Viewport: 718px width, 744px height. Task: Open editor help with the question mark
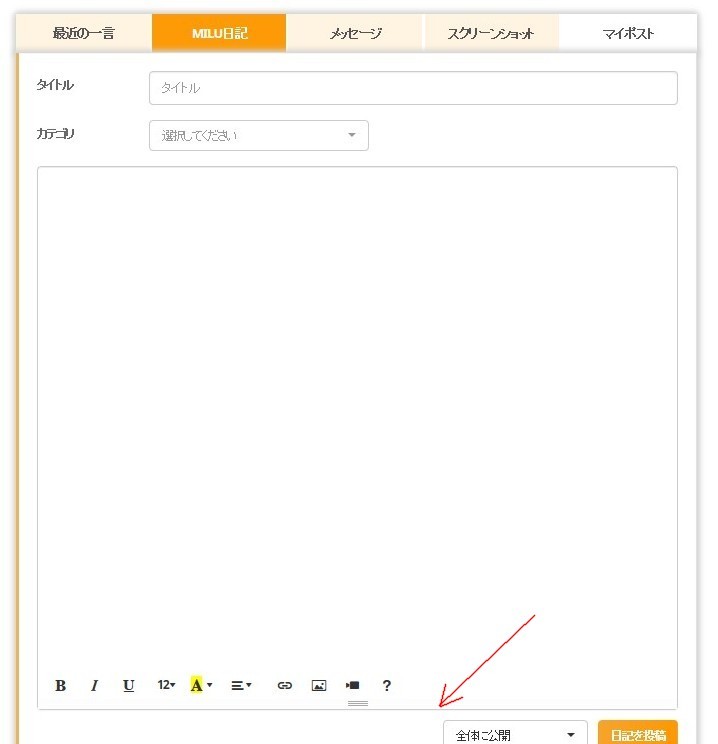click(x=387, y=686)
